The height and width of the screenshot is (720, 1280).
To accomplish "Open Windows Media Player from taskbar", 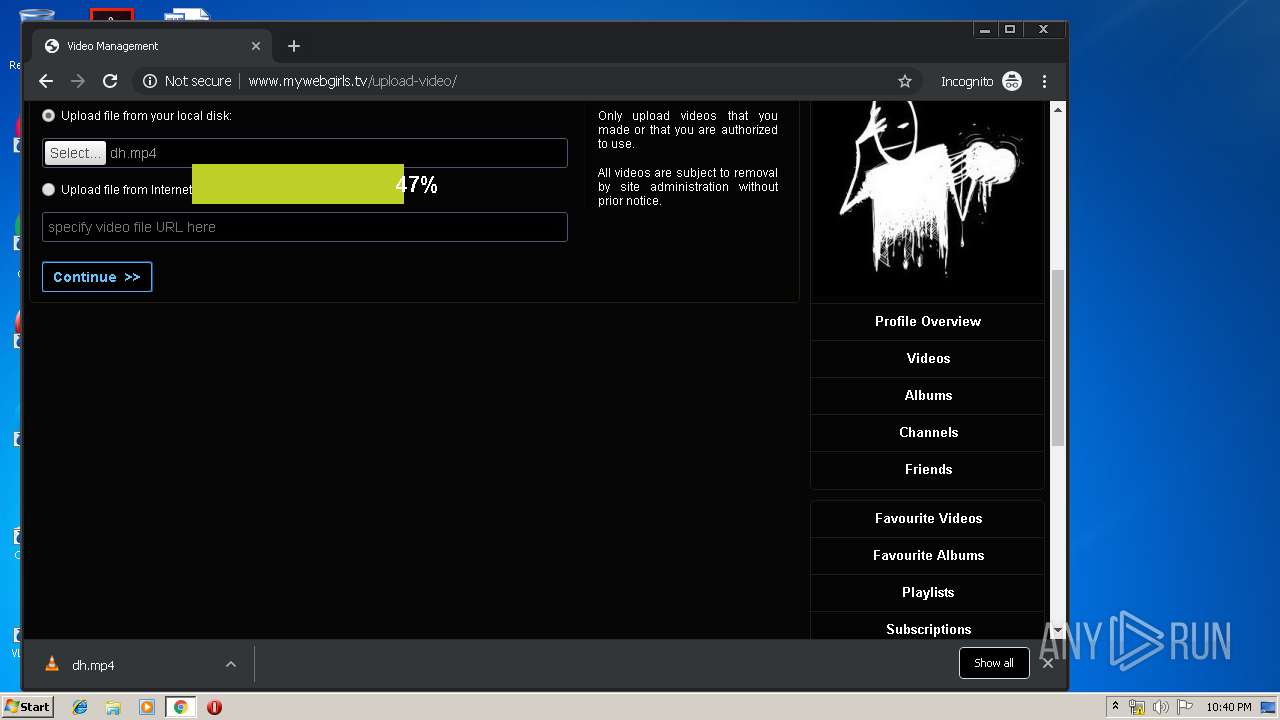I will click(x=147, y=707).
